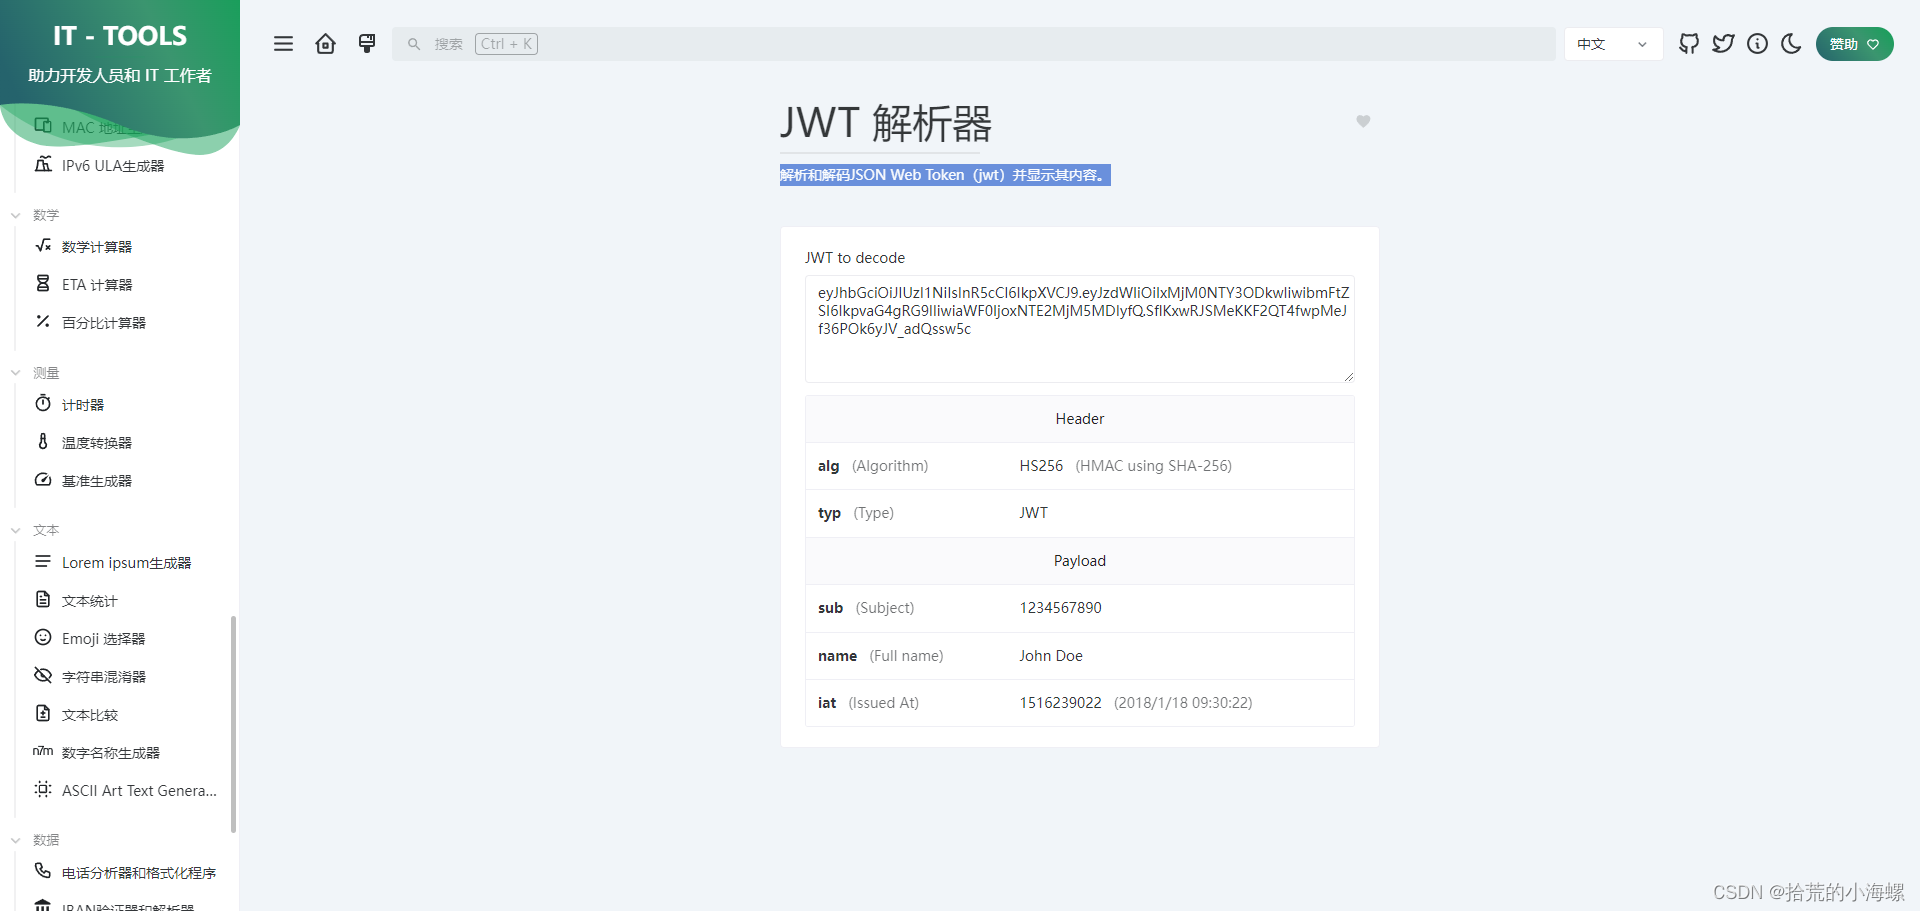Open the 中文 language dropdown
The image size is (1920, 911).
pyautogui.click(x=1613, y=44)
